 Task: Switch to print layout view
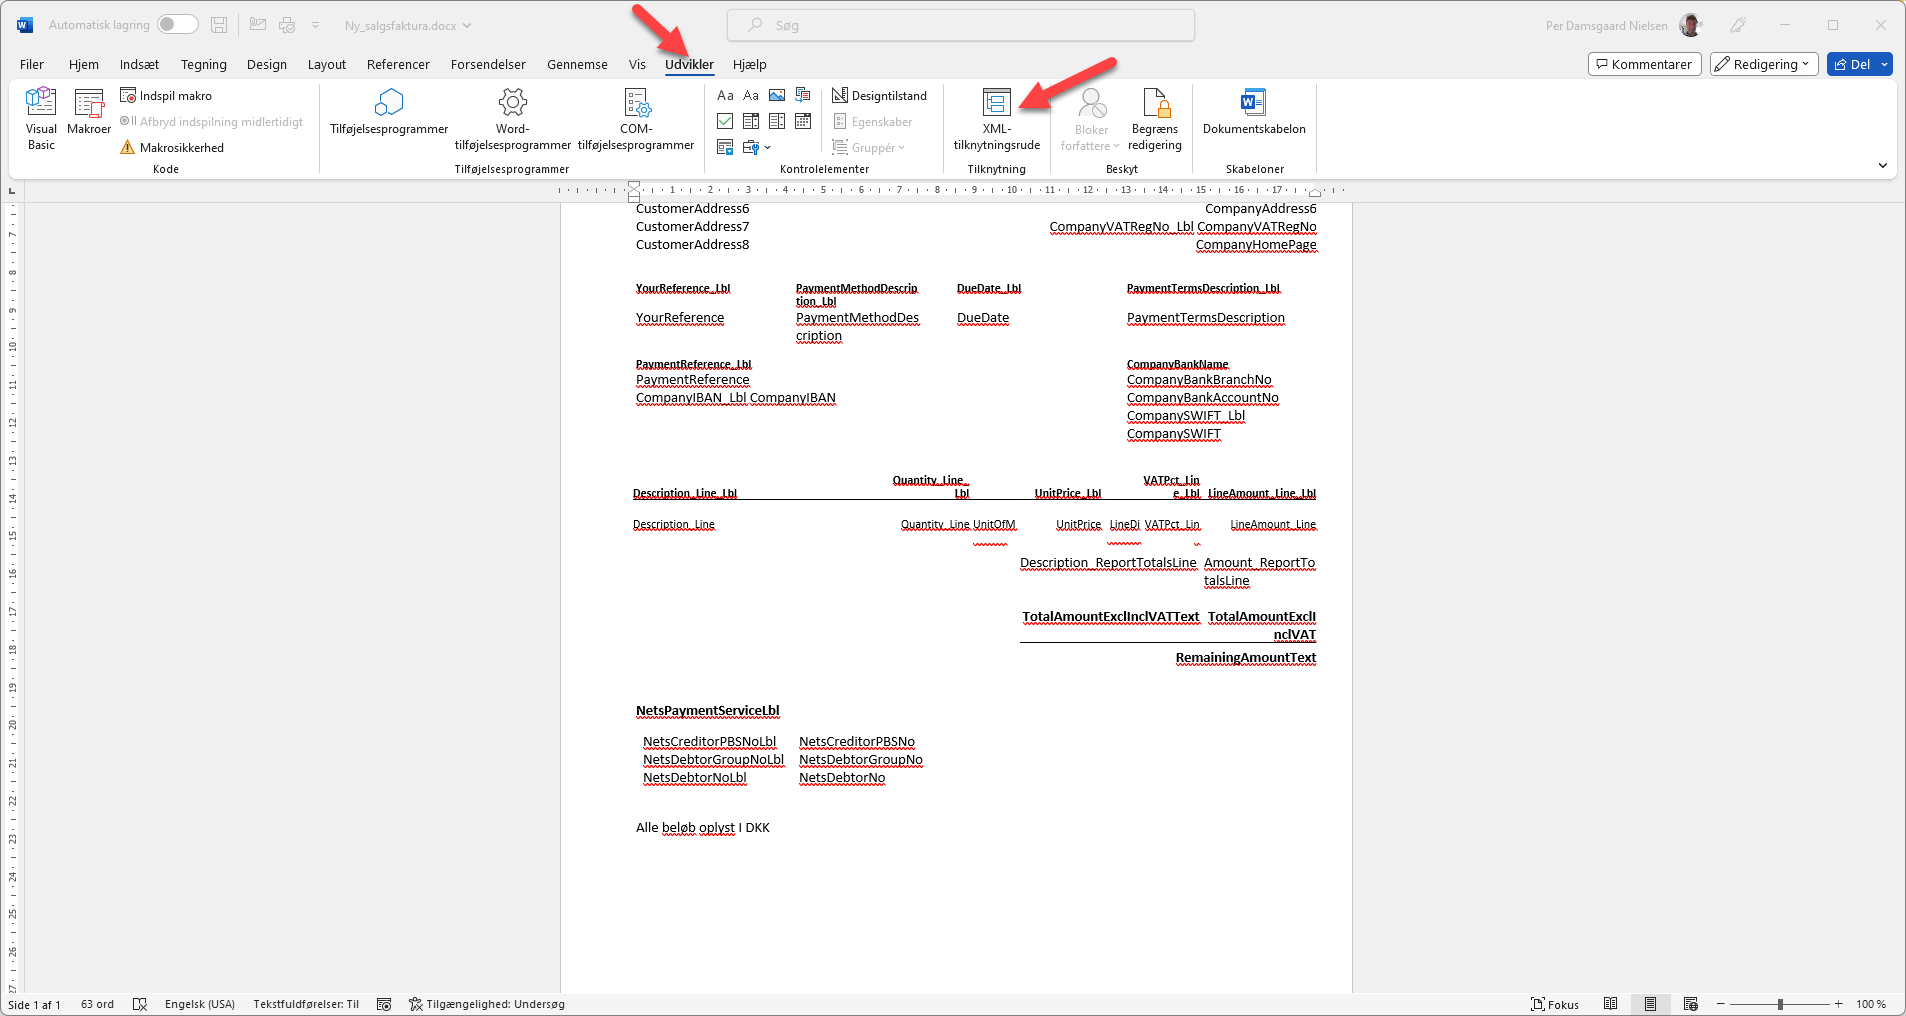tap(1650, 1004)
